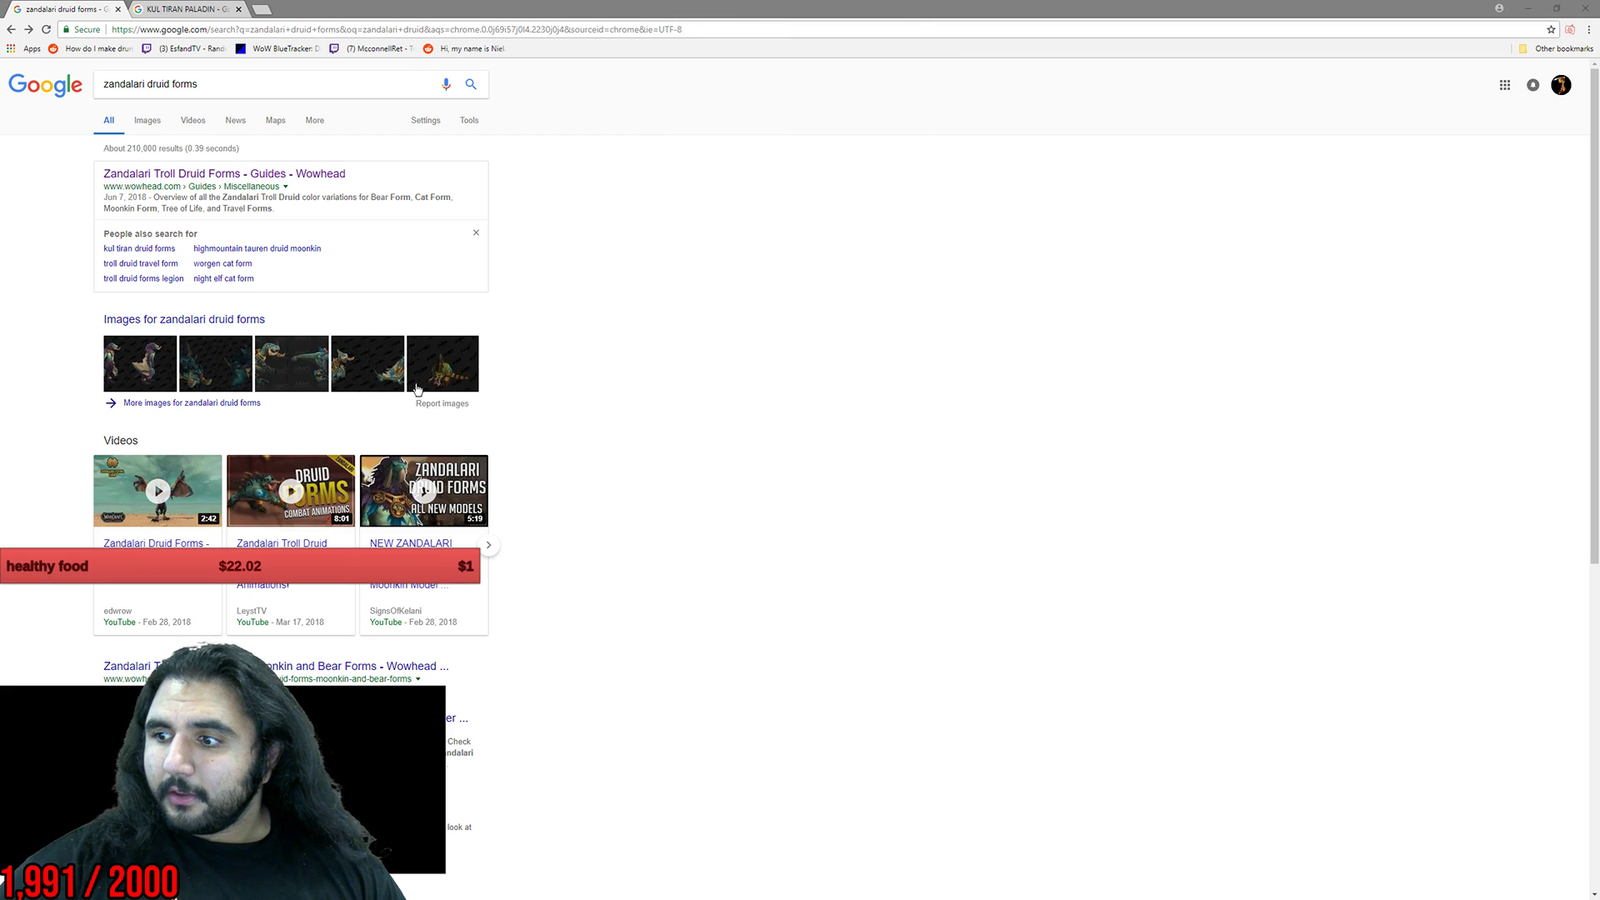Open the Miscellaneous breadcrumb in Wowhead result
Viewport: 1600px width, 900px height.
point(251,187)
